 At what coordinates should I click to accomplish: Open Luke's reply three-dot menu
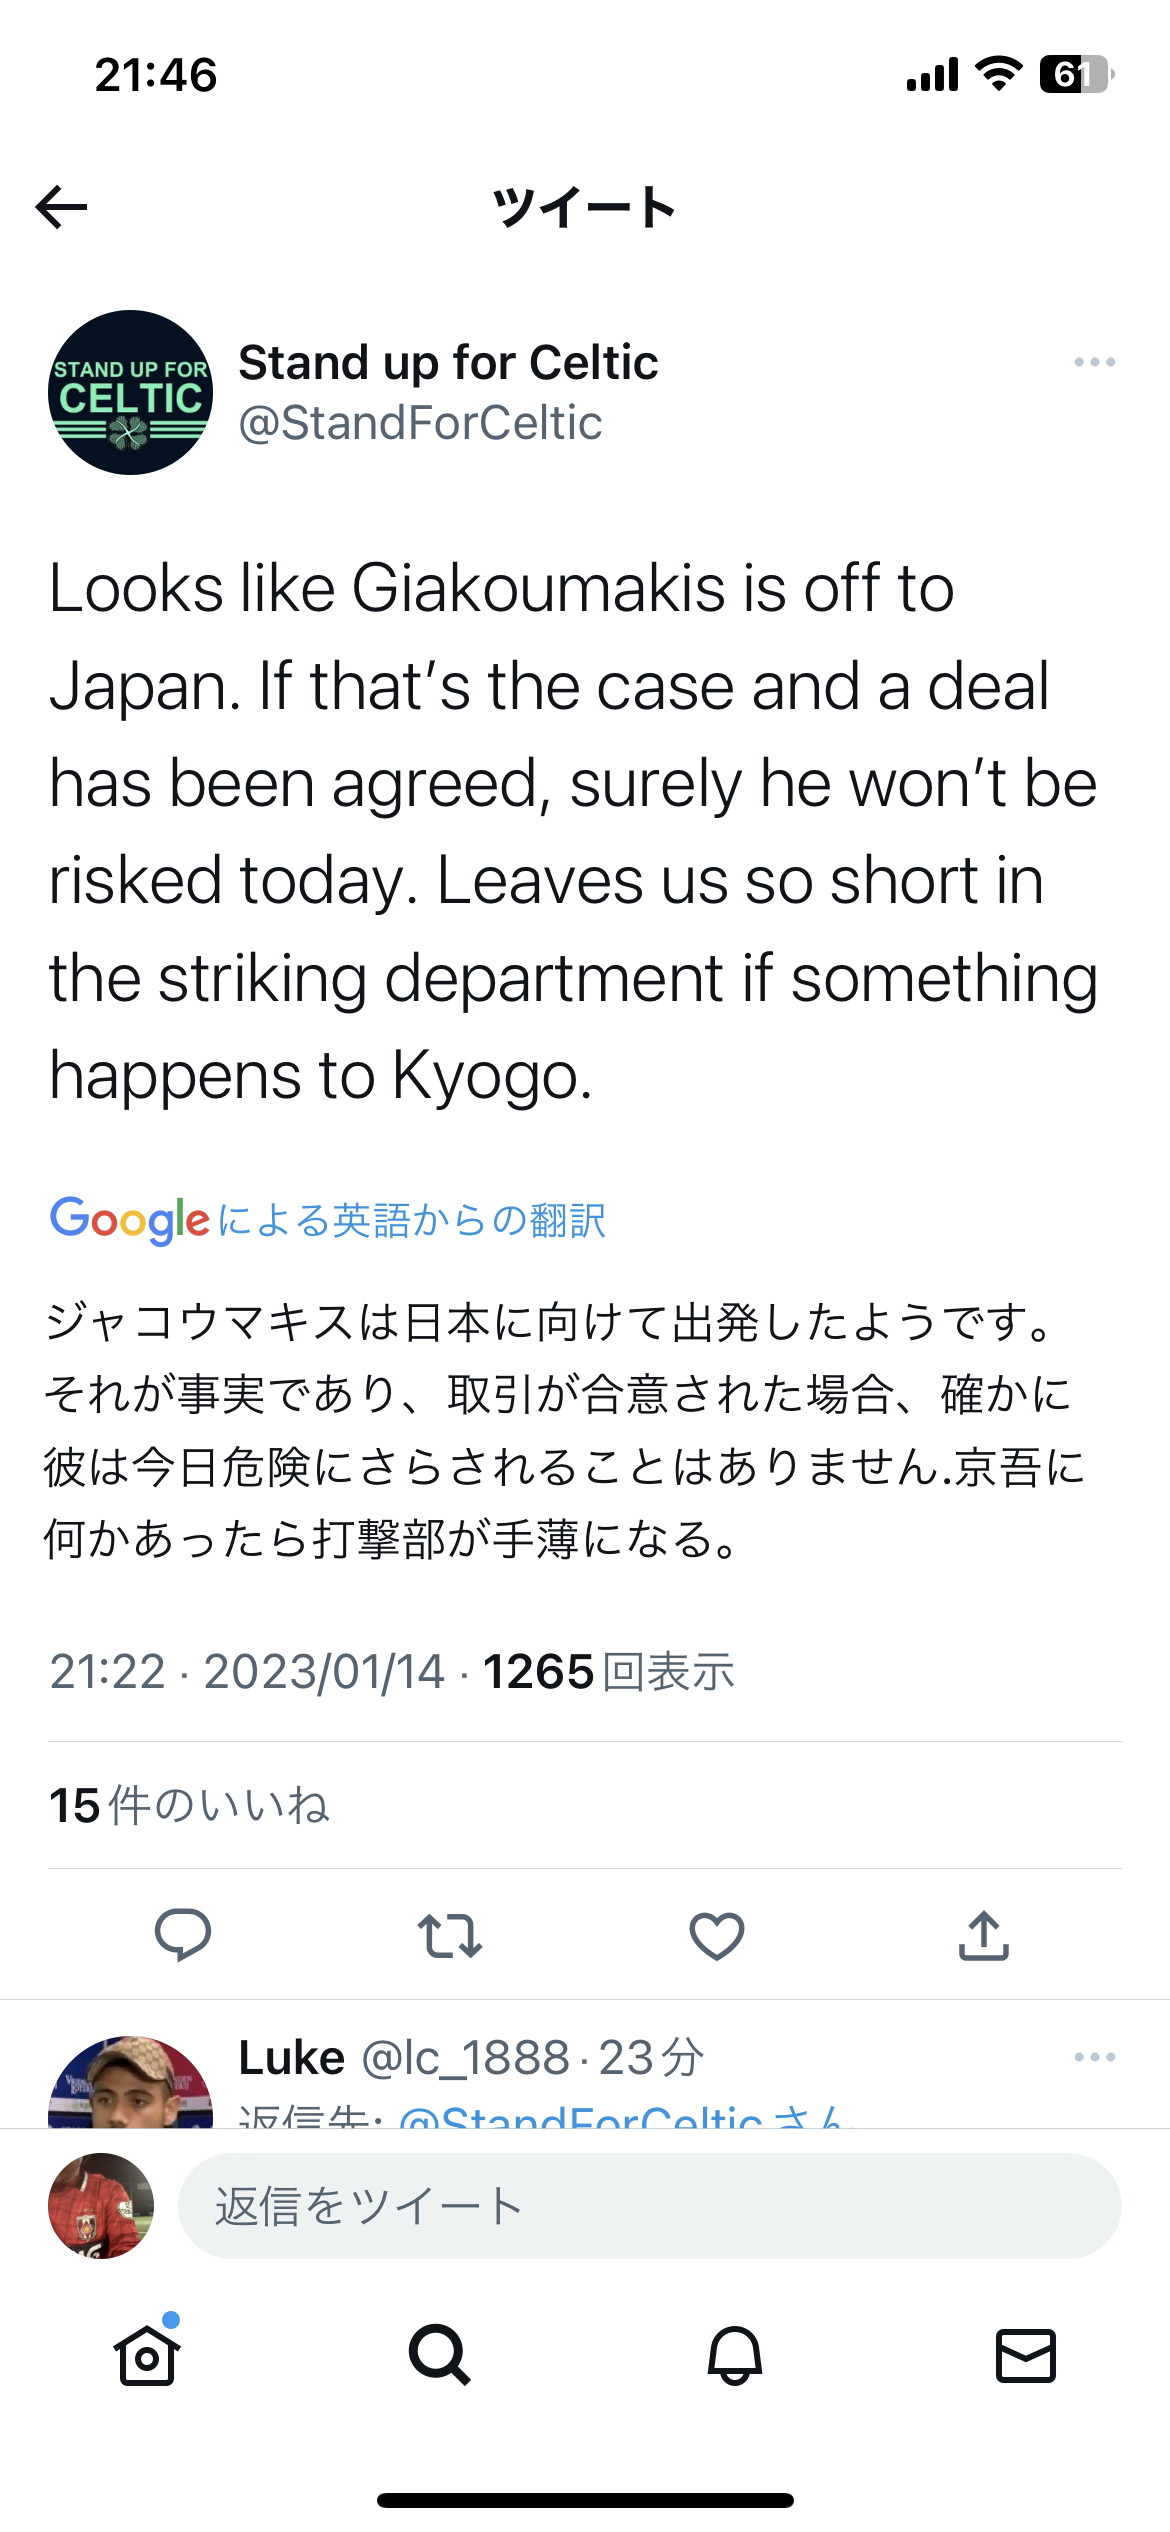point(1094,2057)
